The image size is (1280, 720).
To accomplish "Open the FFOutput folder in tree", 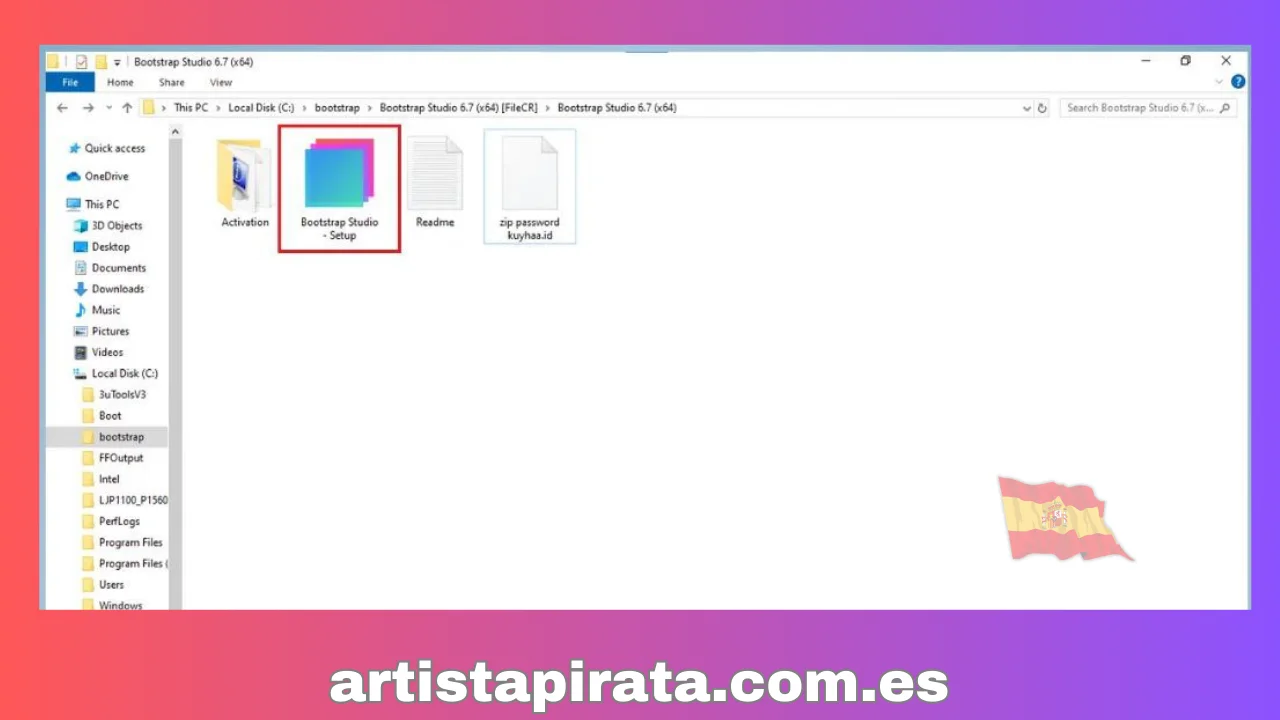I will pyautogui.click(x=112, y=458).
